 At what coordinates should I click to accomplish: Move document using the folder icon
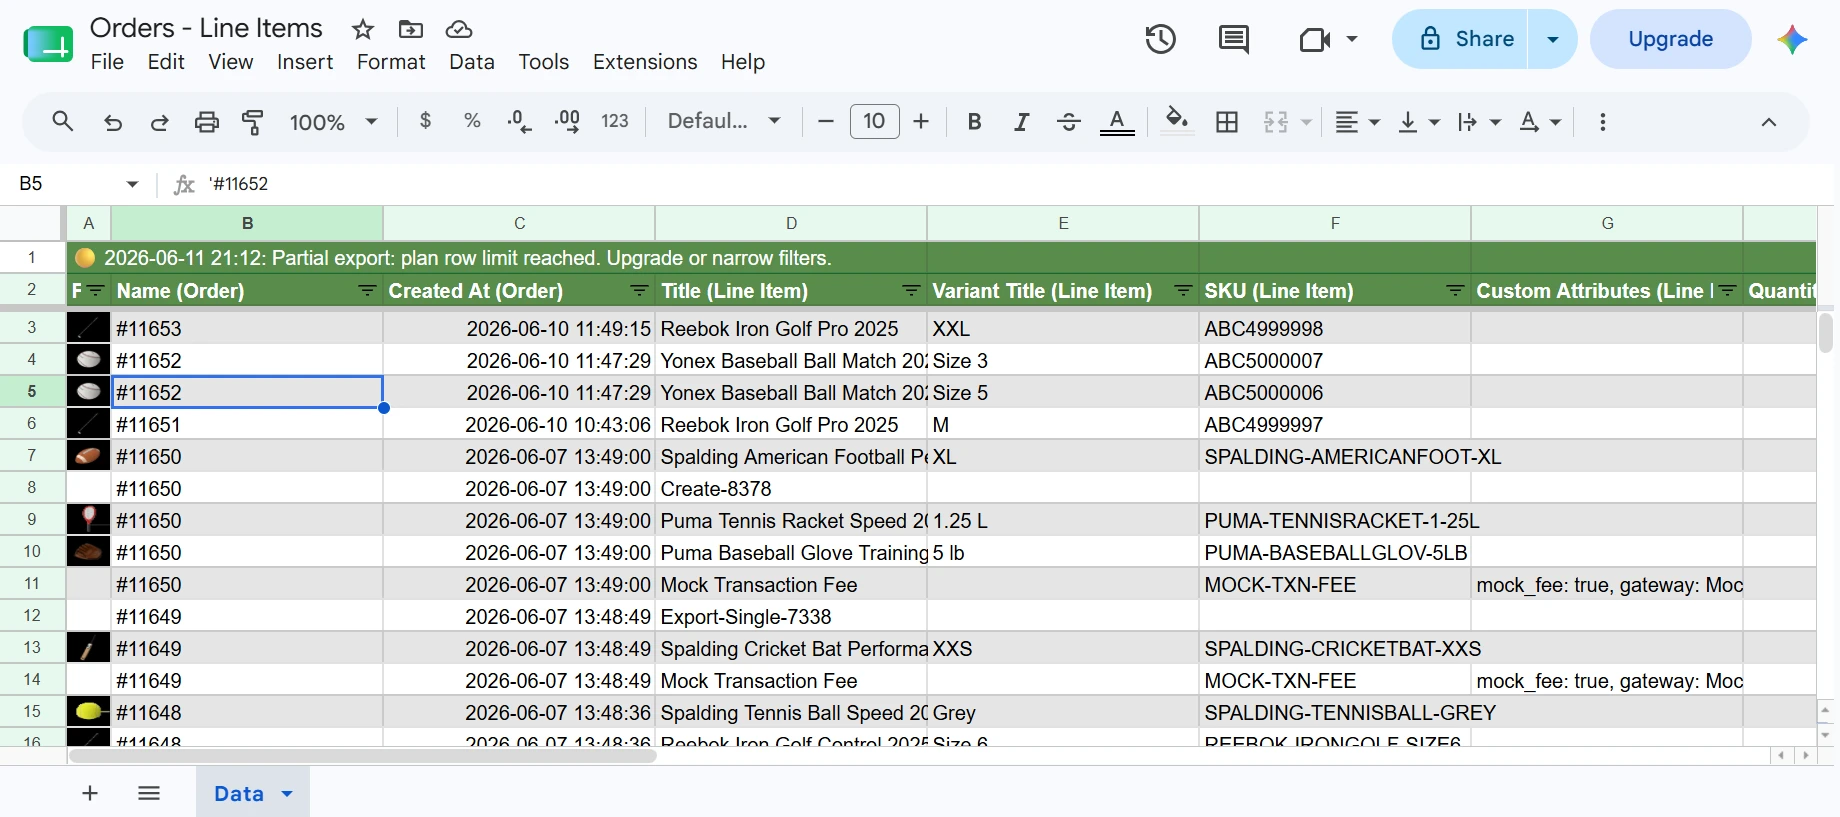click(x=411, y=29)
